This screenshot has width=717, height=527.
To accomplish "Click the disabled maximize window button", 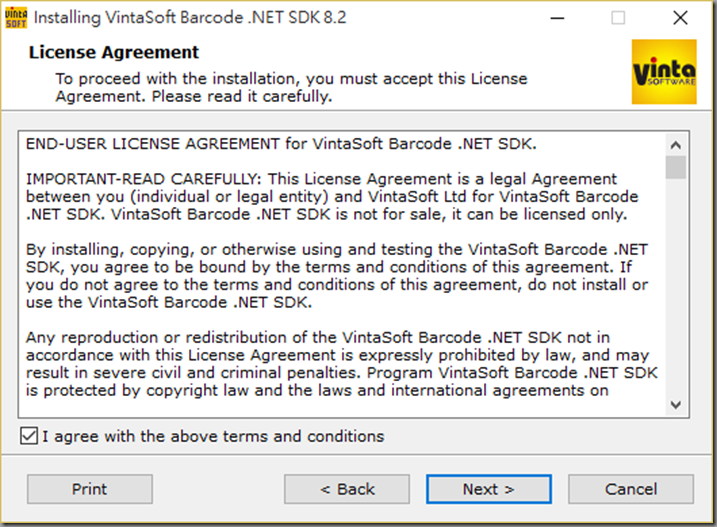I will point(618,18).
